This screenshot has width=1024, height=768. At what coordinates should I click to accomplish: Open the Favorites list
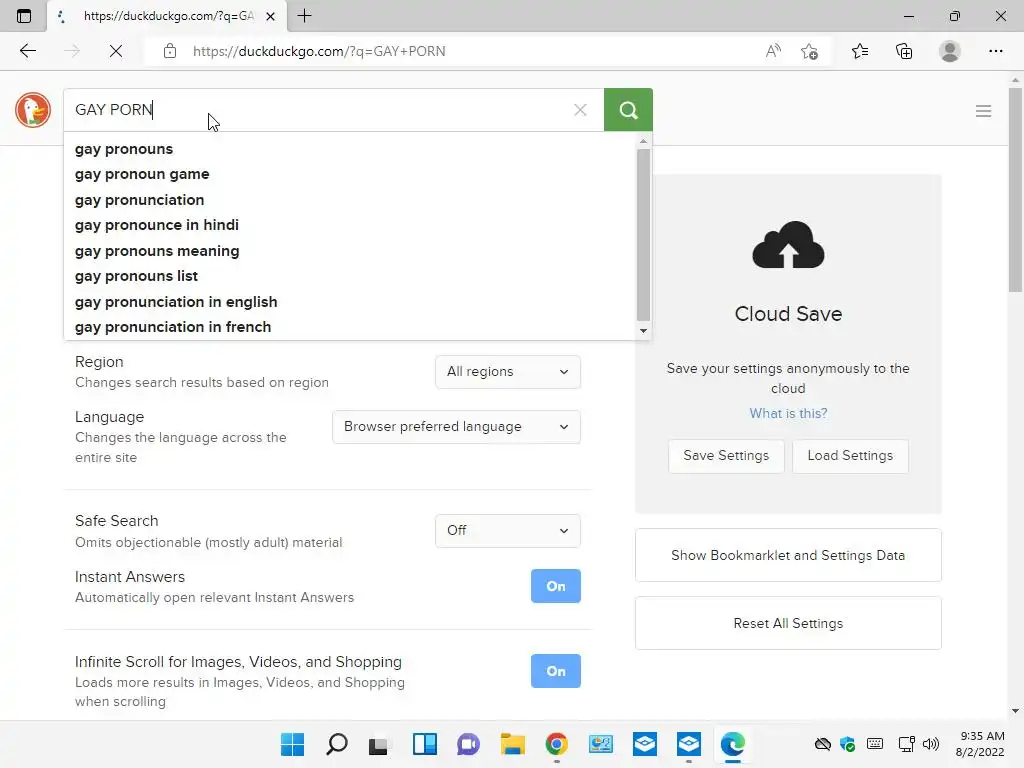point(860,51)
